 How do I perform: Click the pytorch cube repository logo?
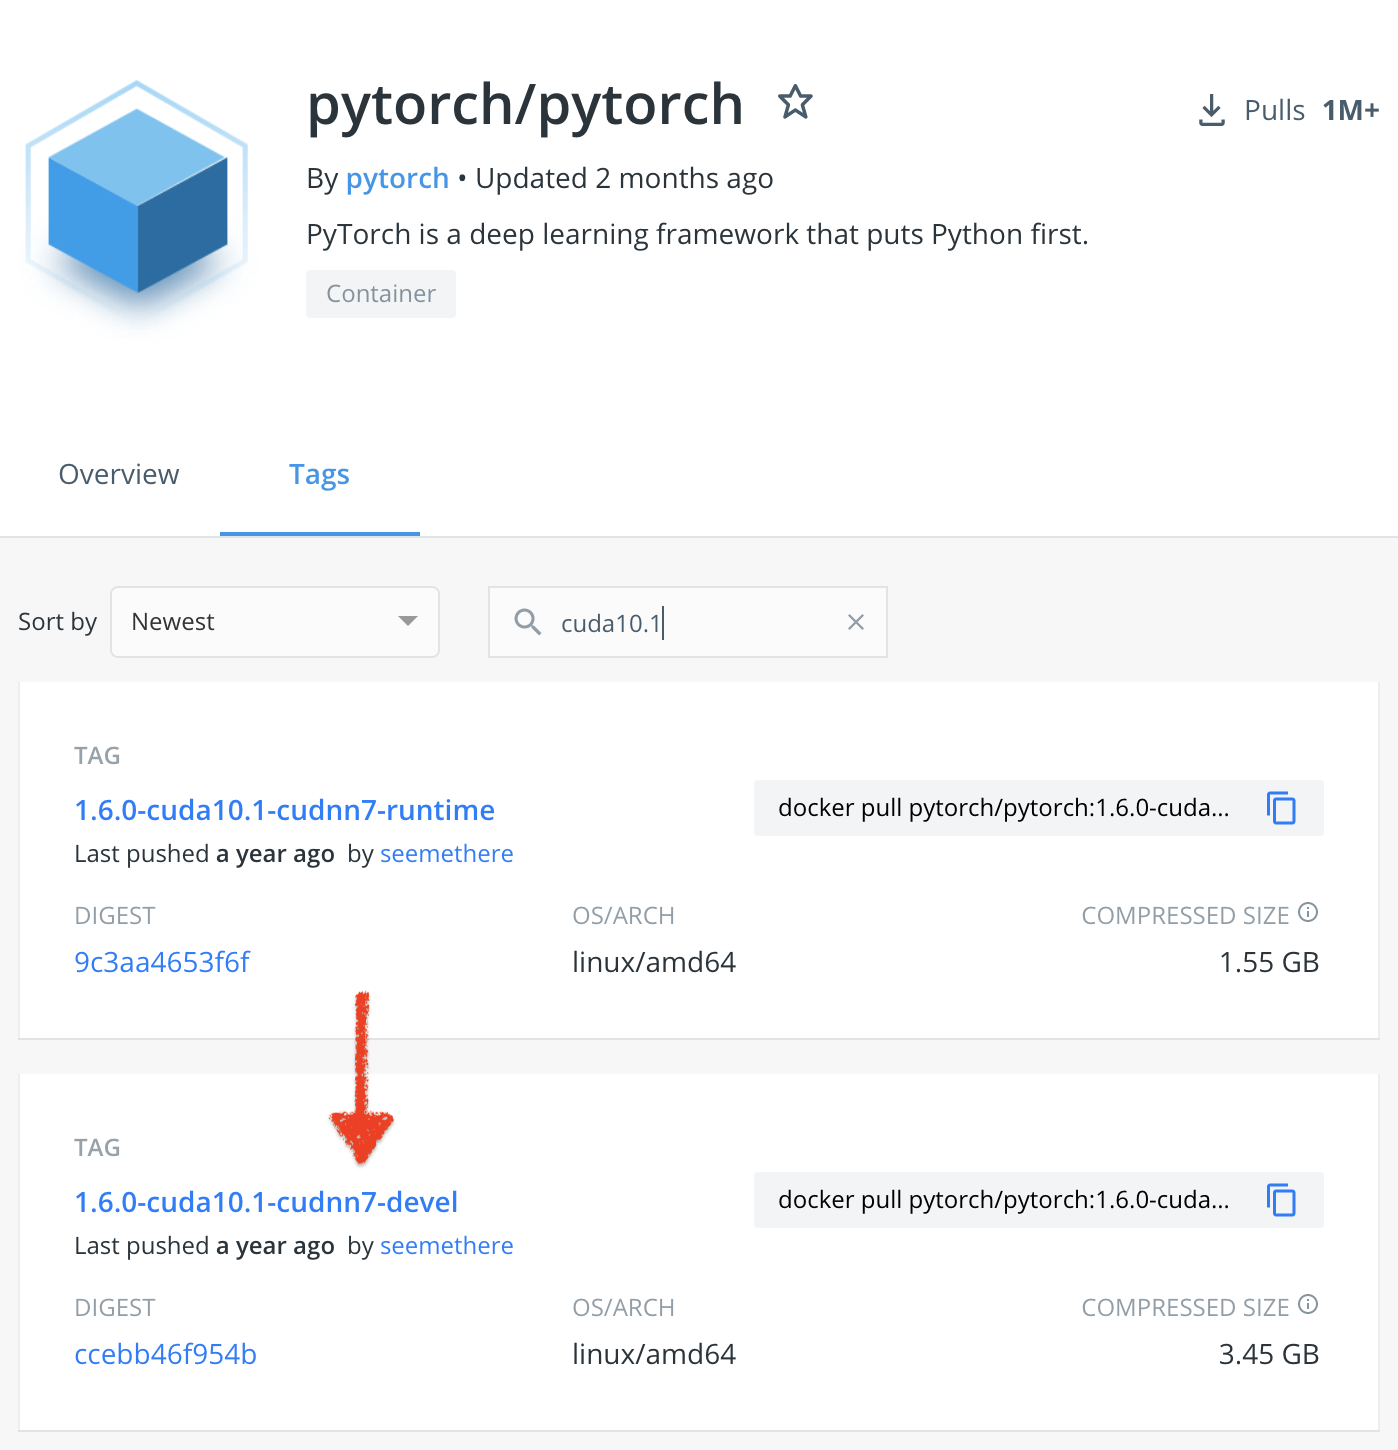(x=137, y=201)
